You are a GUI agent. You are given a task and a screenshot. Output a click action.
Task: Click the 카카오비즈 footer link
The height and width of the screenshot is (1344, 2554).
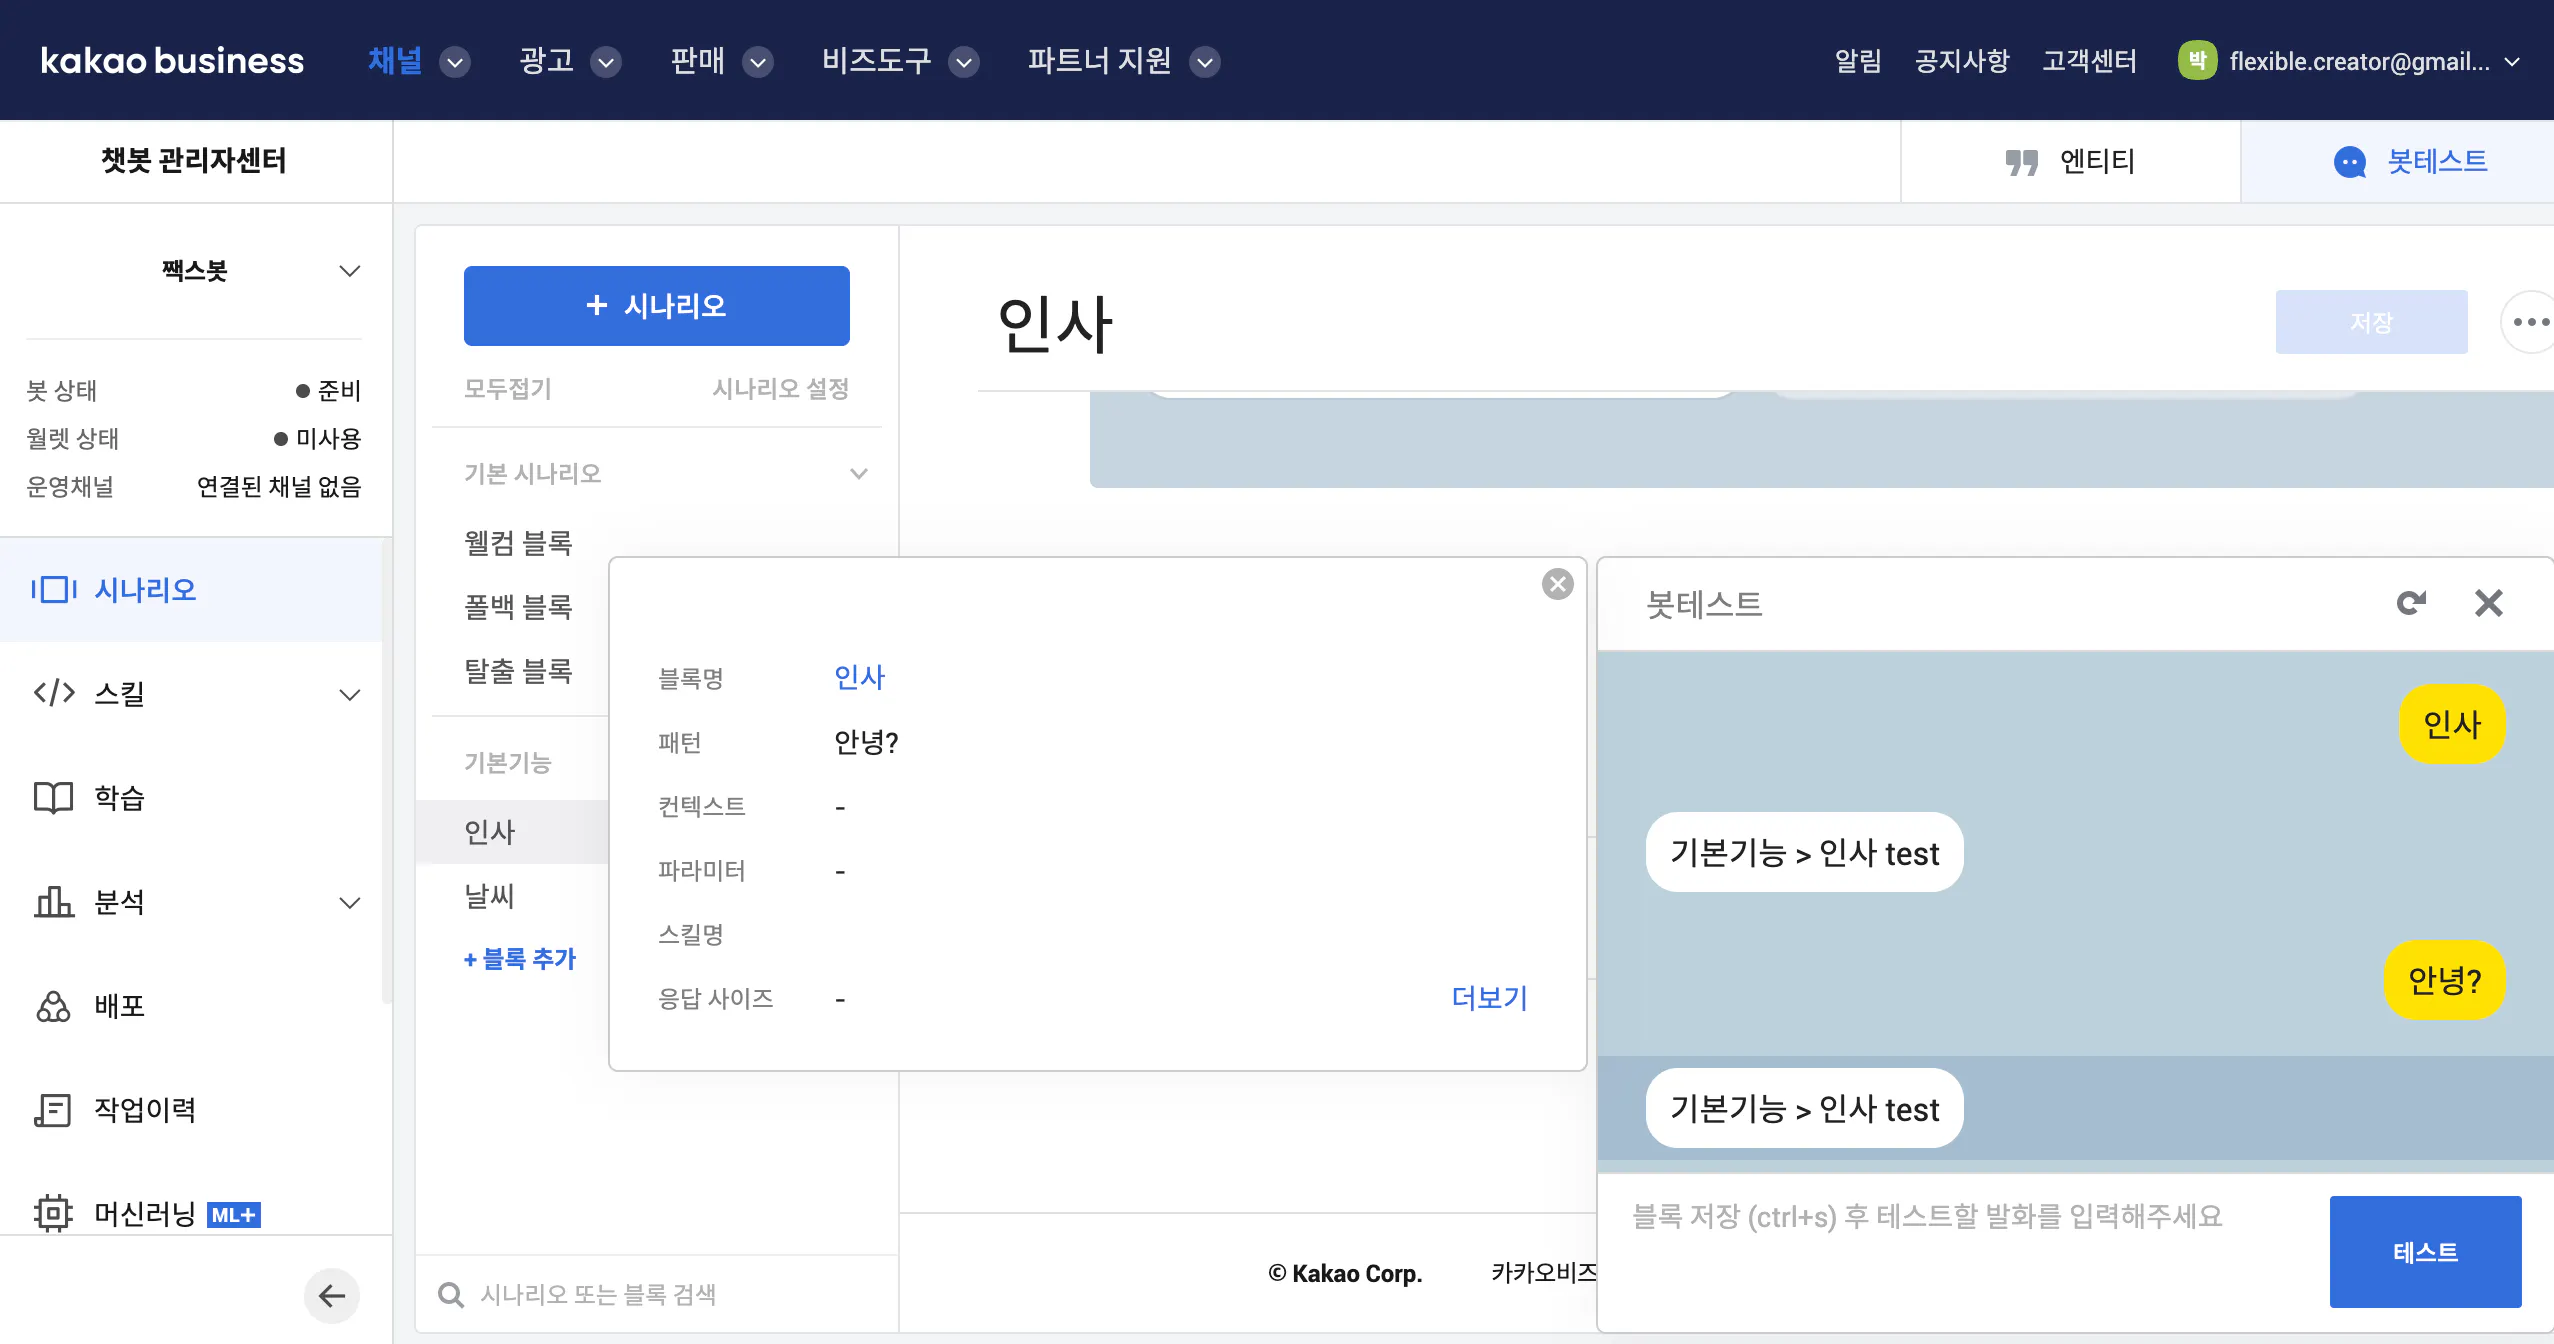tap(1544, 1272)
